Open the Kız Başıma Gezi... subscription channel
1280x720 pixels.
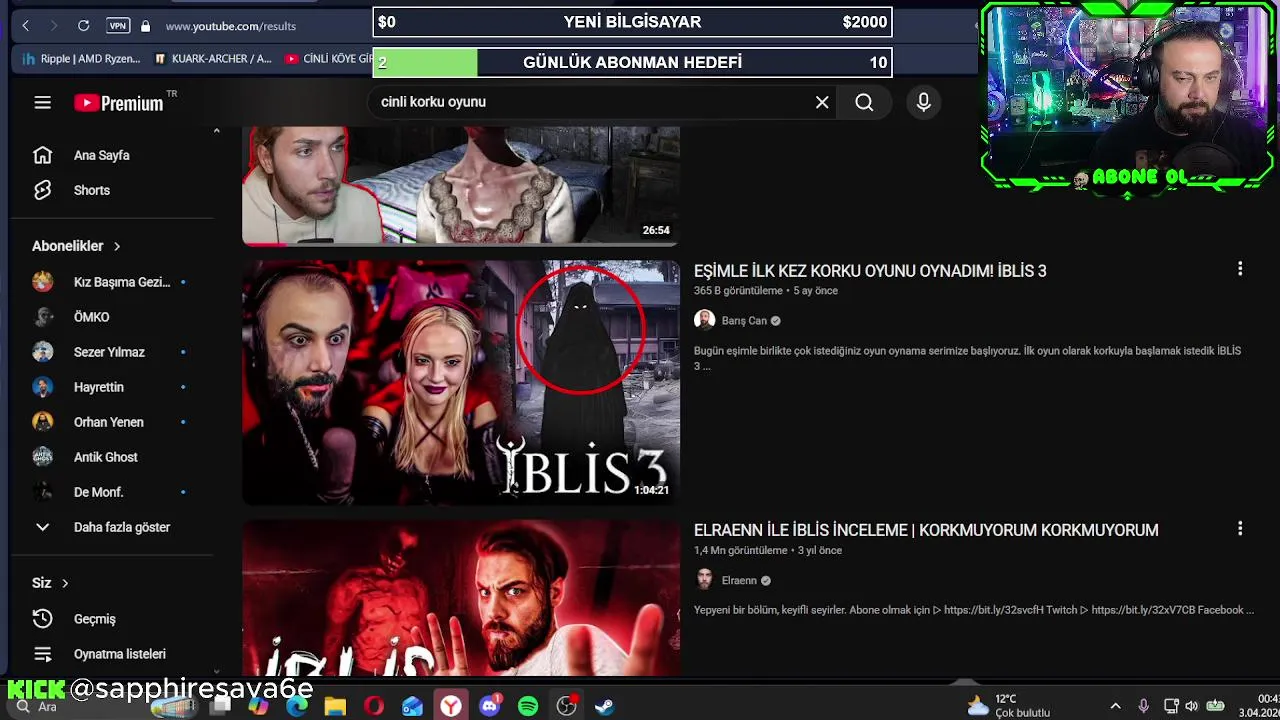pos(114,282)
